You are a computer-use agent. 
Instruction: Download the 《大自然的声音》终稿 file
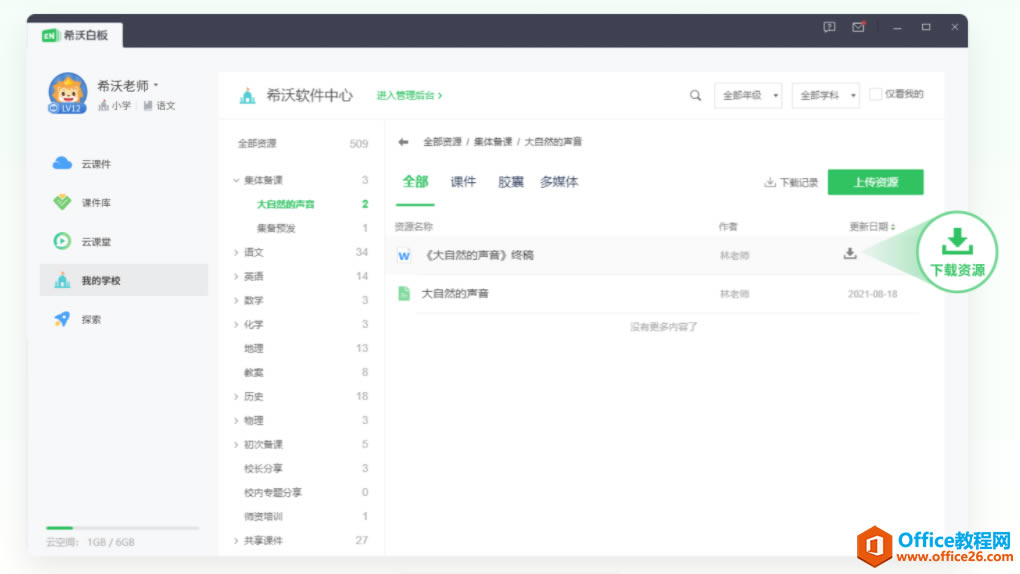click(850, 254)
